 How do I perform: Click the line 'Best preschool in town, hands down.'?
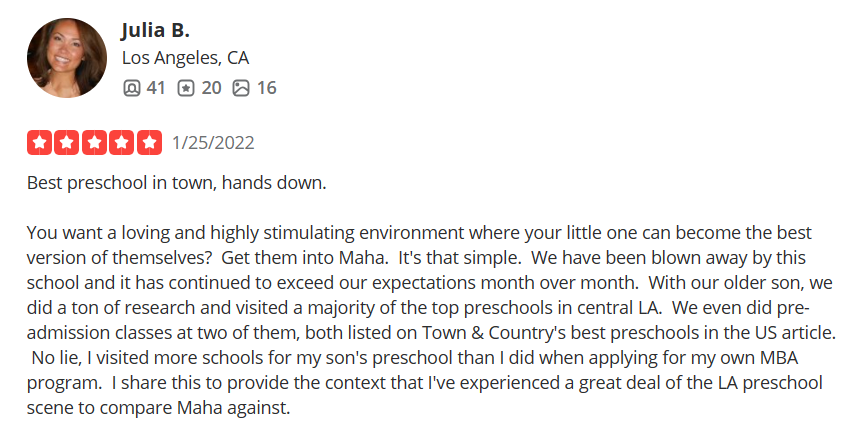tap(177, 183)
